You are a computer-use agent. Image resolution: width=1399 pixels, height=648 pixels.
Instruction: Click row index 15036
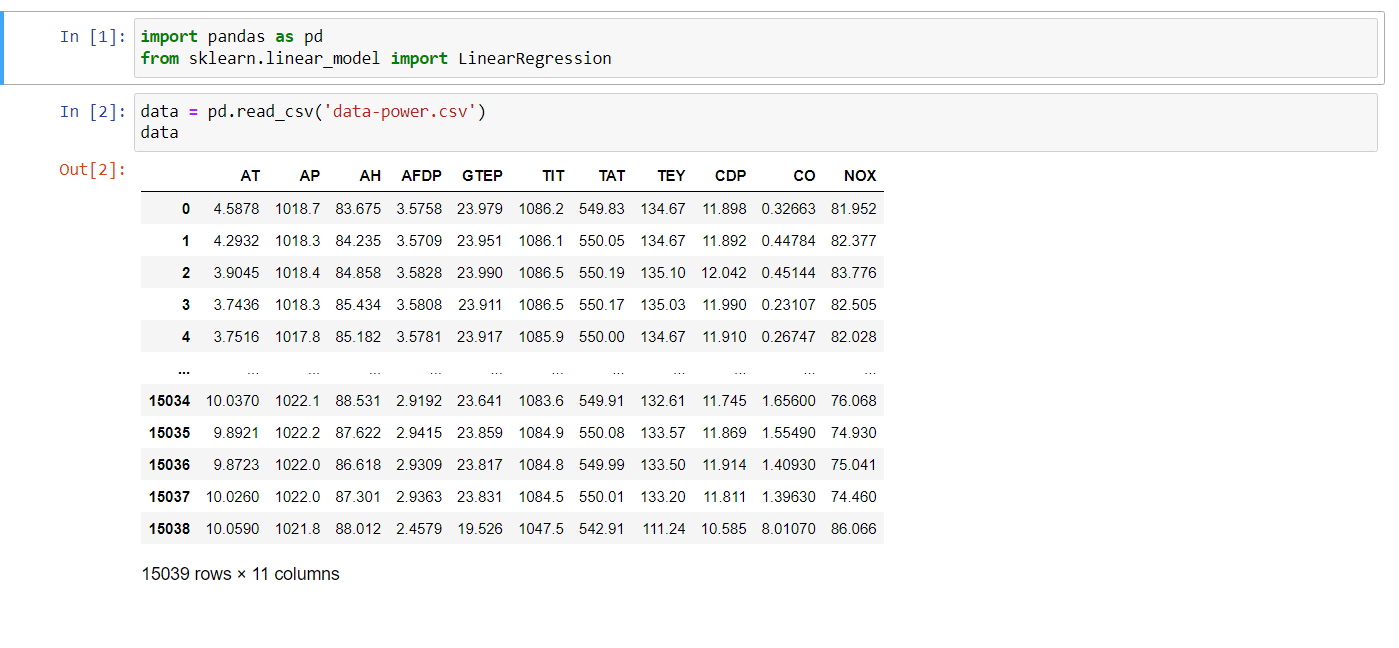click(170, 465)
